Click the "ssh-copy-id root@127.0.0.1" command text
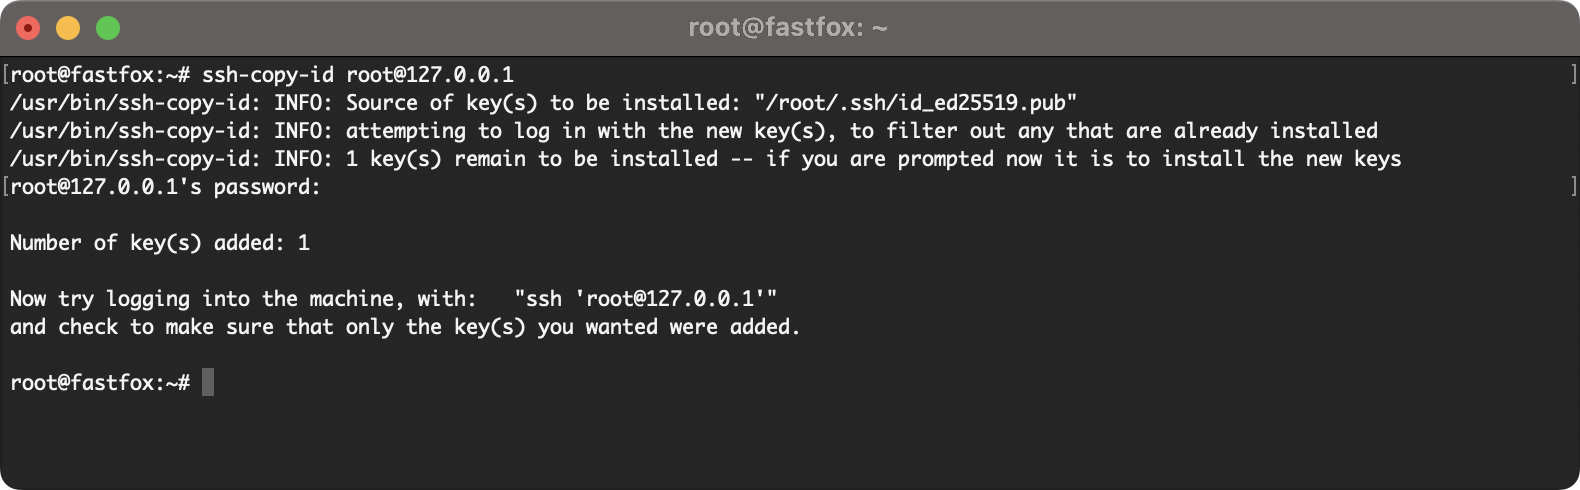The height and width of the screenshot is (490, 1580). 358,75
